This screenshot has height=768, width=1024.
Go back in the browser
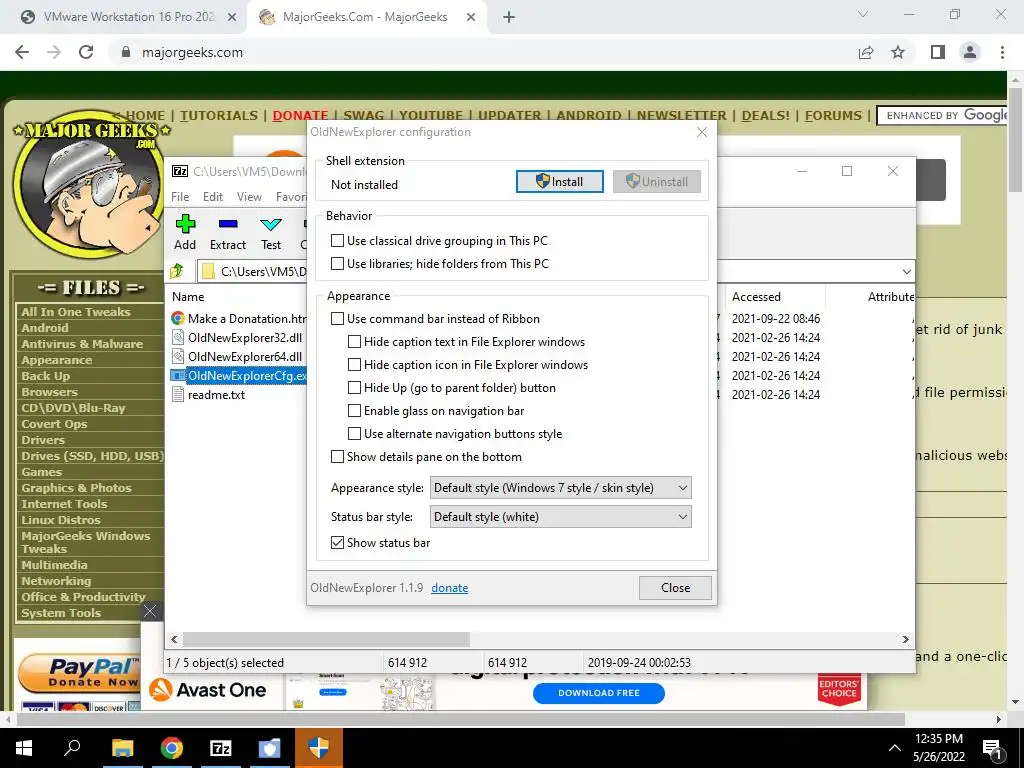pos(22,52)
